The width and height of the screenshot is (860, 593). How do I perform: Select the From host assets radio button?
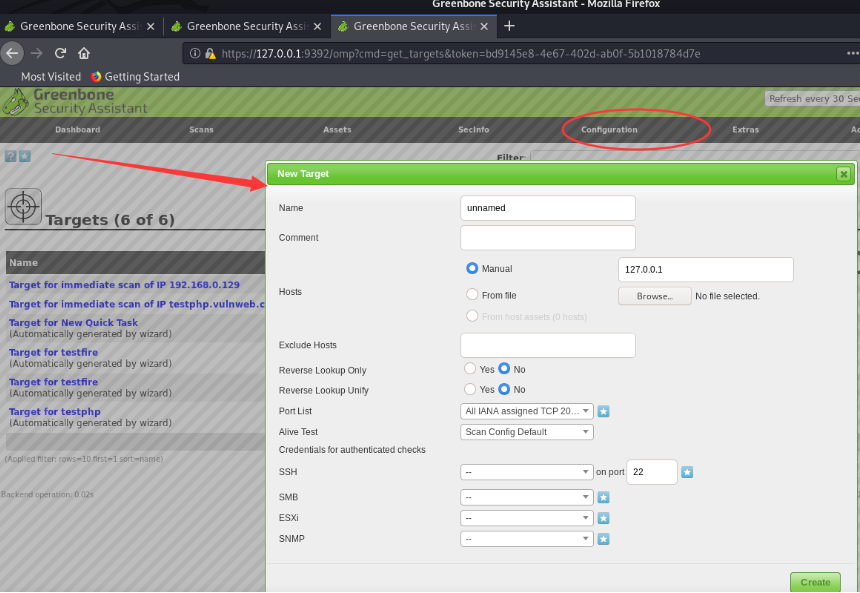tap(472, 316)
